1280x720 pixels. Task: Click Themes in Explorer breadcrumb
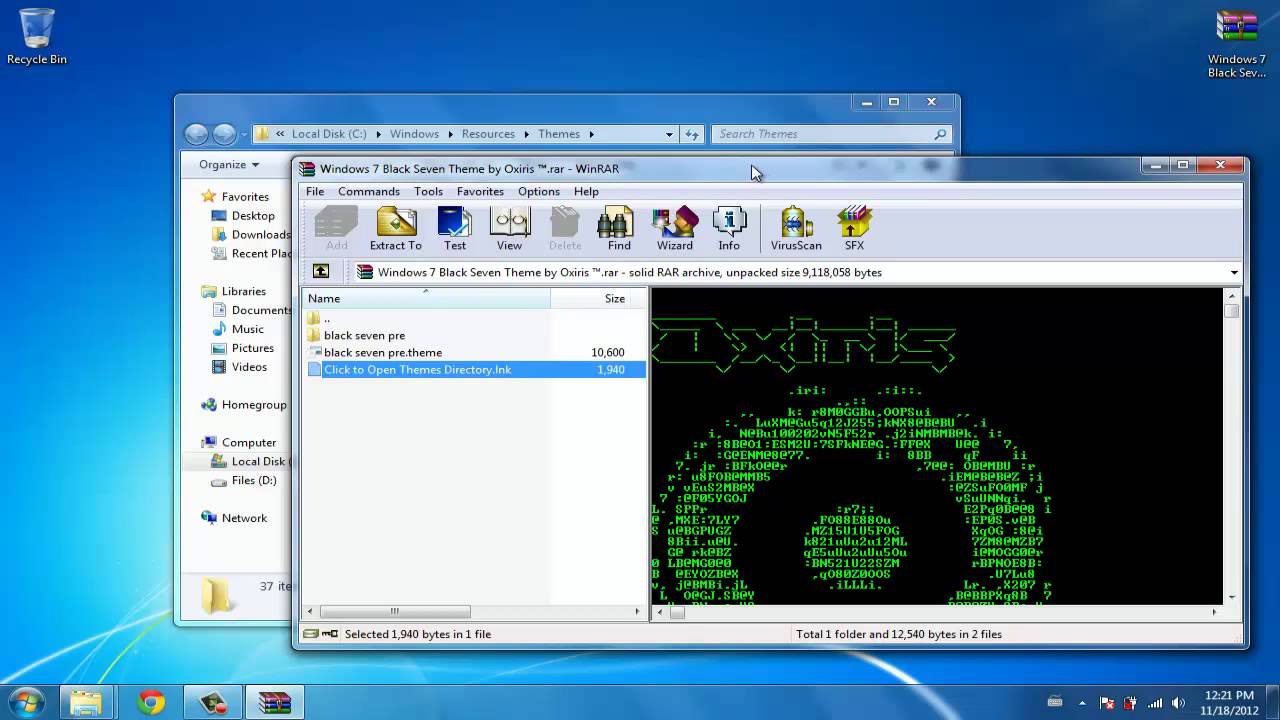coord(559,134)
